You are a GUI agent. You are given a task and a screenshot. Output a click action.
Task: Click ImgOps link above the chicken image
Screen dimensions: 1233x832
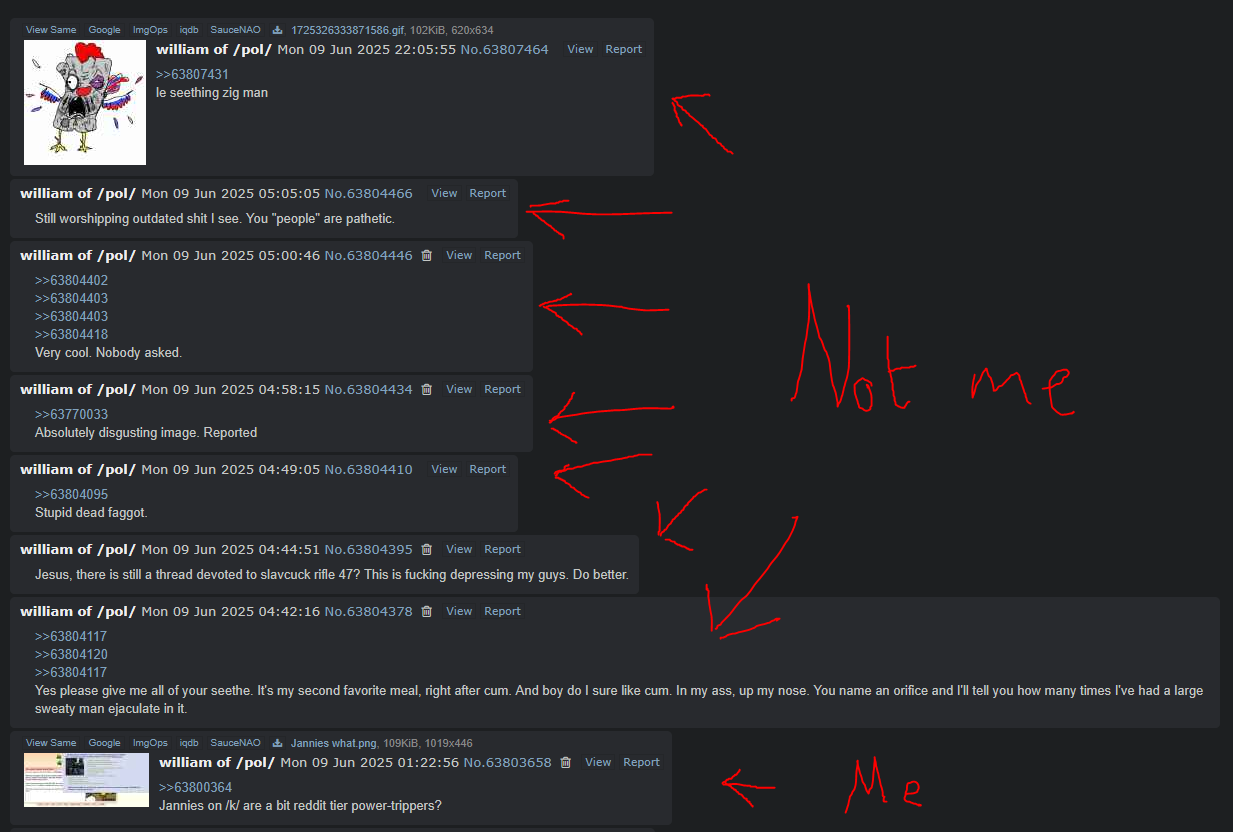[150, 30]
